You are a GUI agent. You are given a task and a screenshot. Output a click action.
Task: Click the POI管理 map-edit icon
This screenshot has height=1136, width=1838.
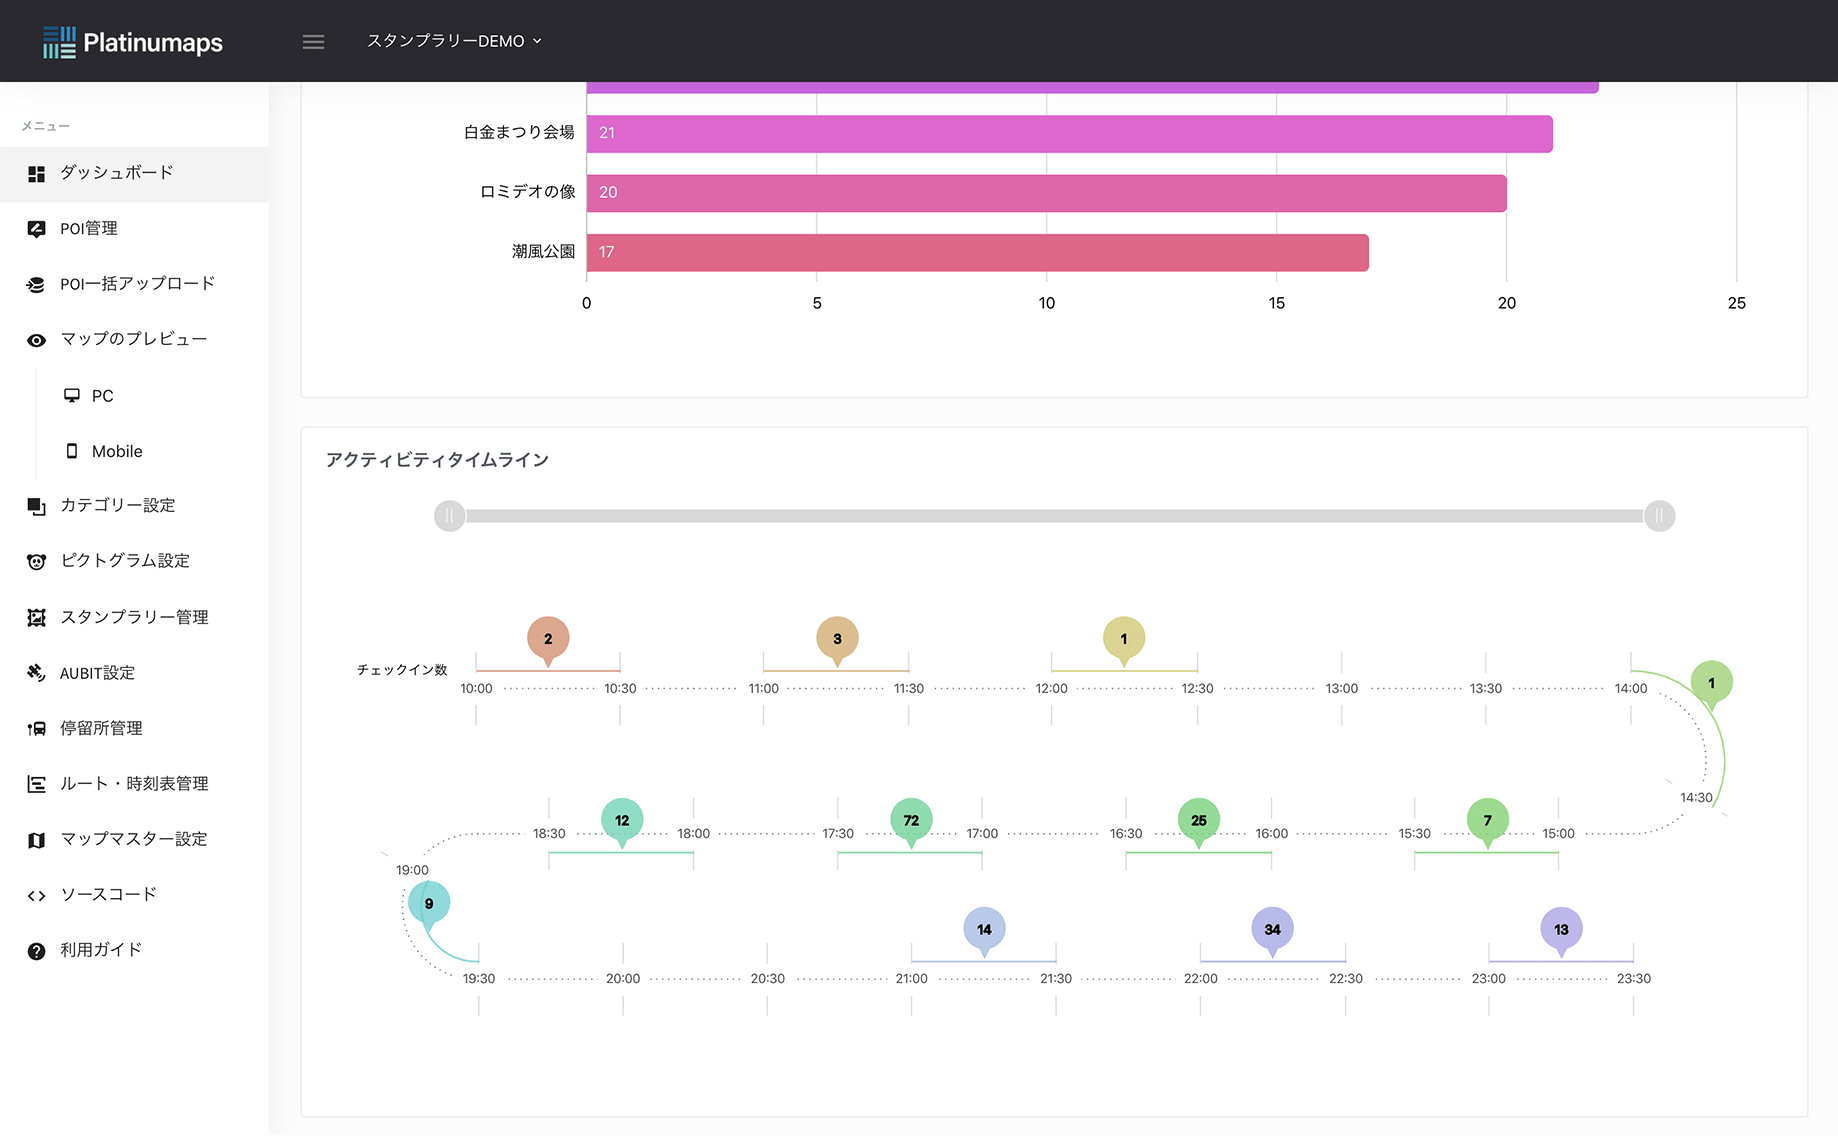click(x=37, y=229)
